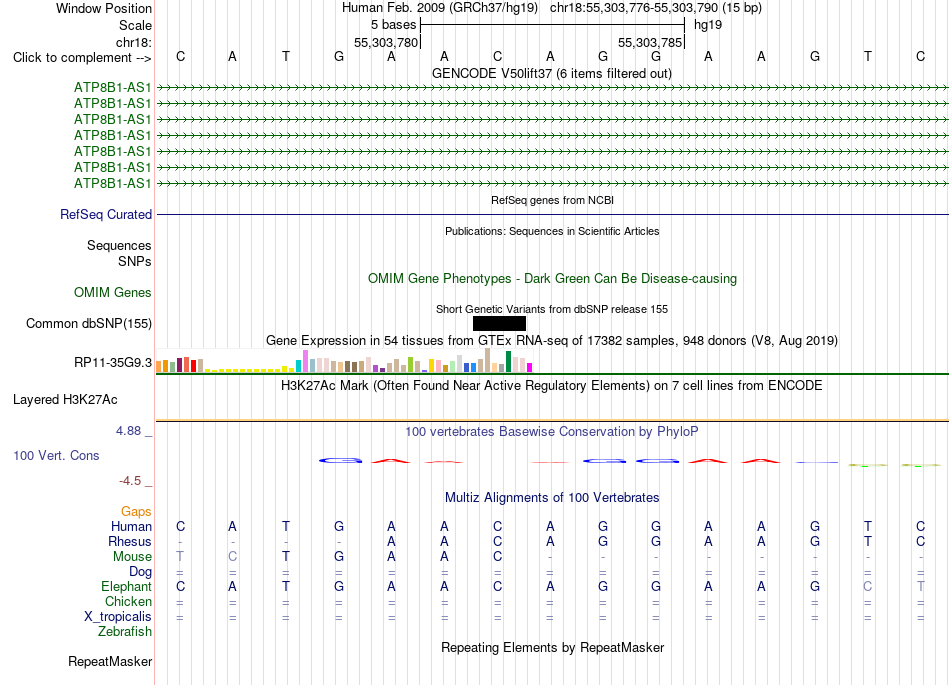The image size is (950, 685).
Task: Open the Layered H3K27Ac track label
Action: (65, 400)
